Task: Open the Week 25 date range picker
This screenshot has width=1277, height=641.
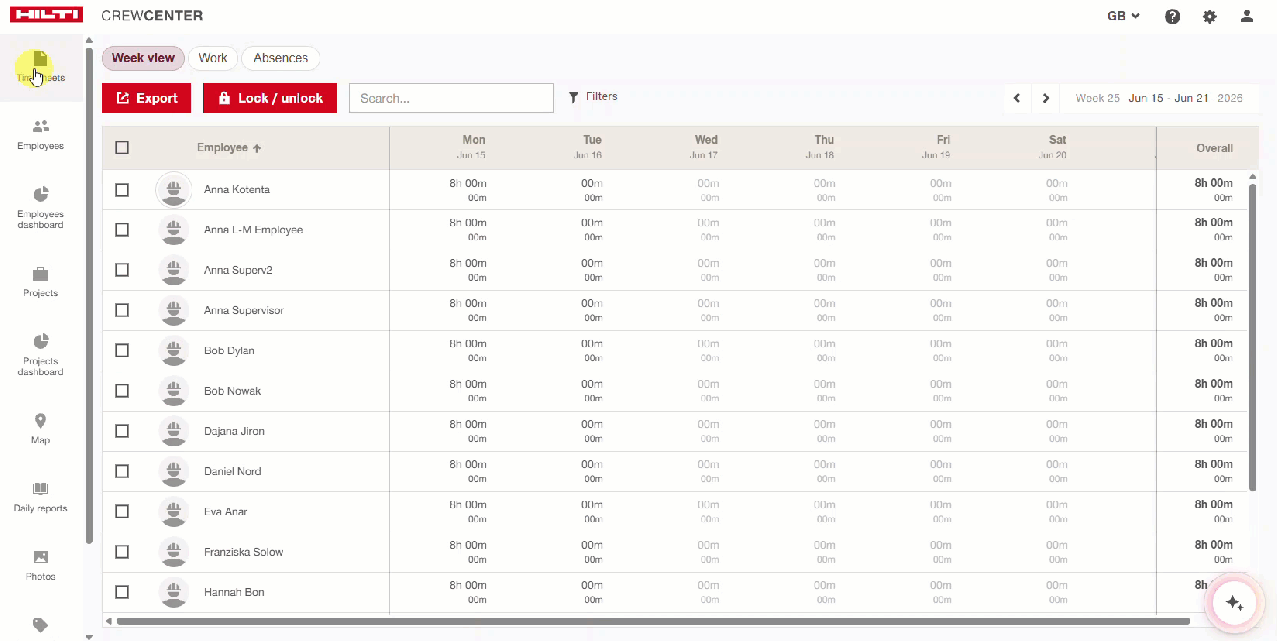Action: click(1159, 98)
